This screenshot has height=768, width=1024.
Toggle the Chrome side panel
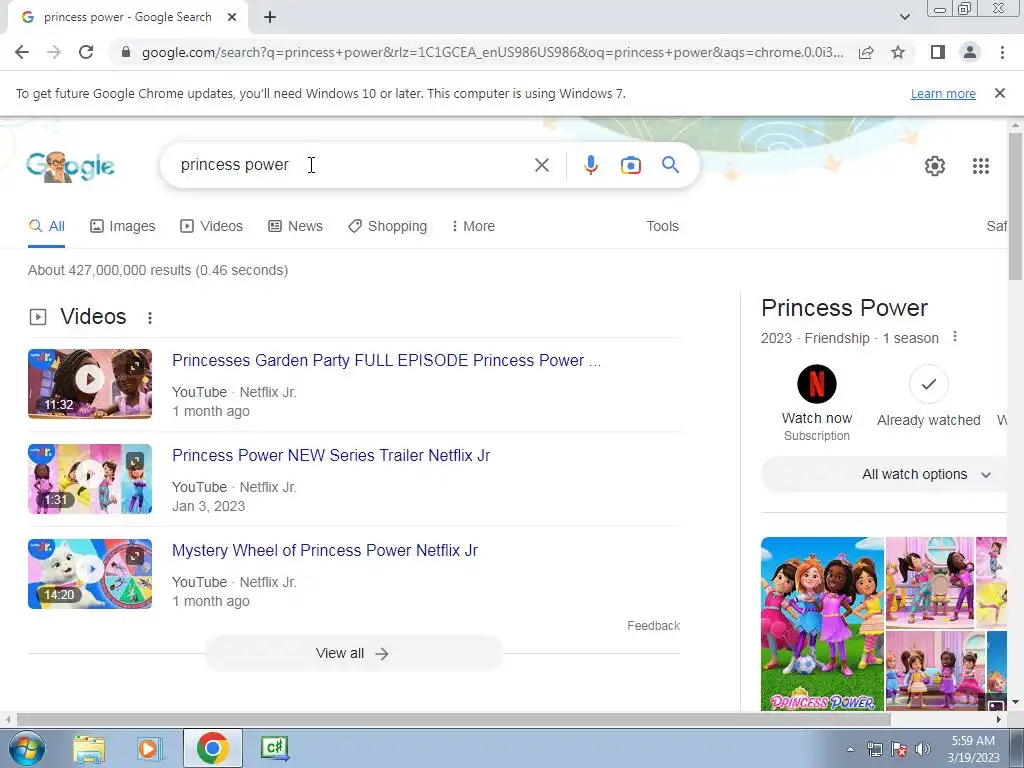pyautogui.click(x=938, y=52)
